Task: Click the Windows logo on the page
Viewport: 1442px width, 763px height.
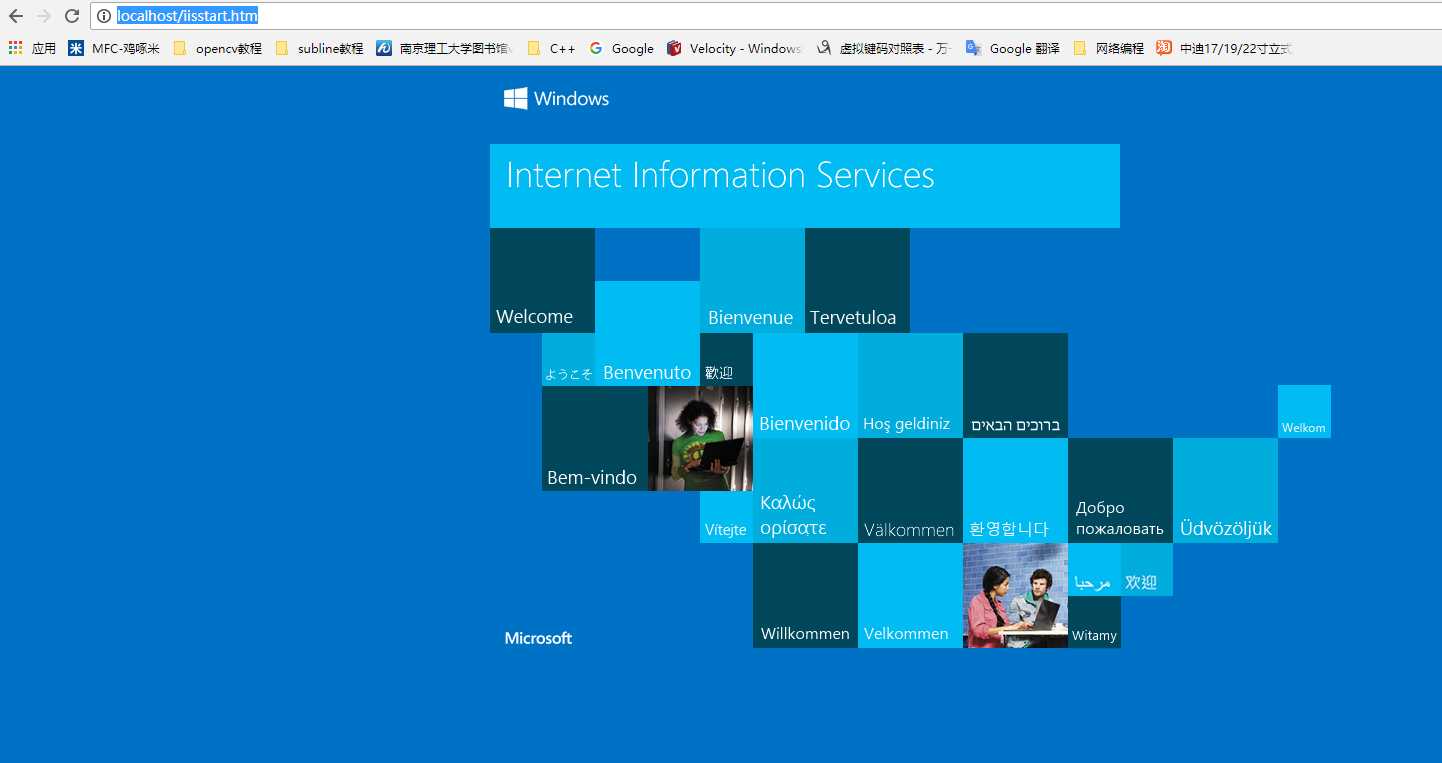Action: (556, 98)
